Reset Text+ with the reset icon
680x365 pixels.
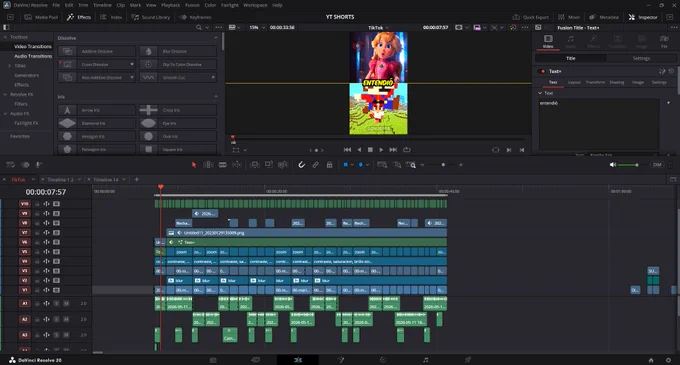(x=671, y=71)
